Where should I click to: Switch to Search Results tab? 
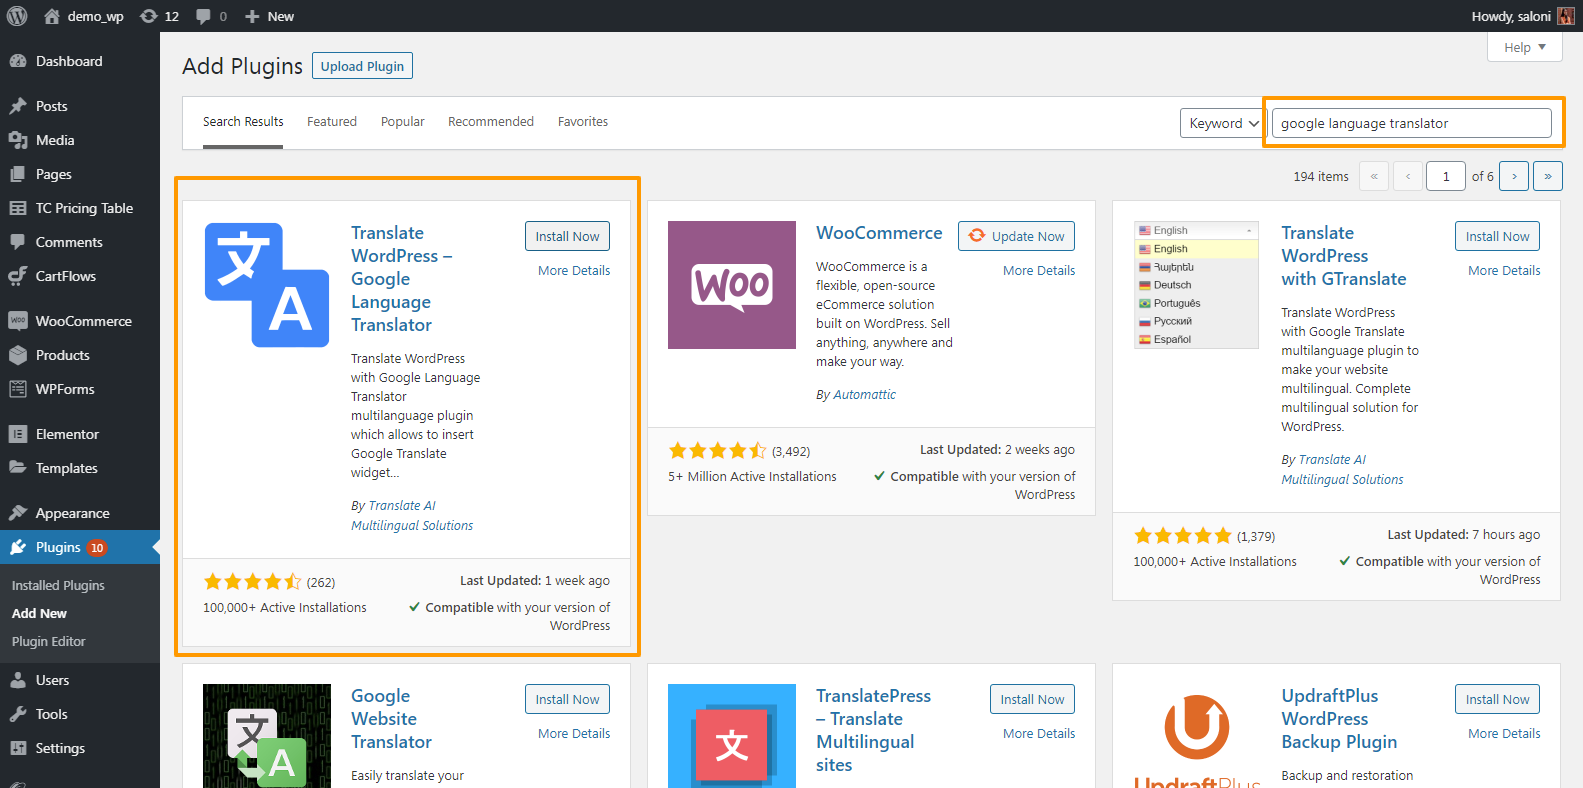[x=243, y=122]
